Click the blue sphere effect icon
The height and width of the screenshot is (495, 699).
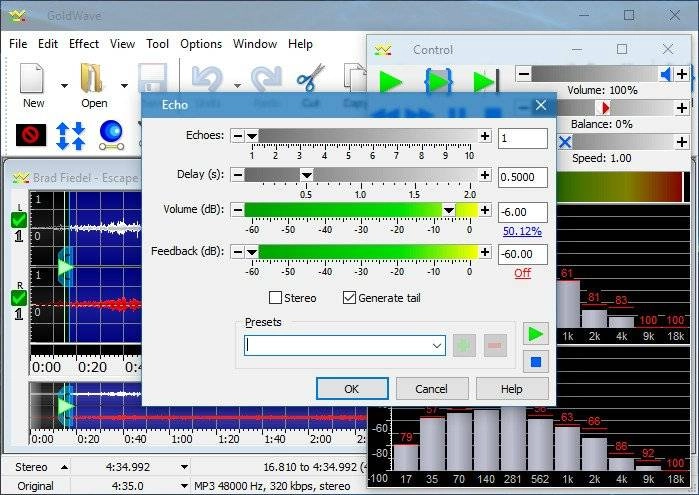tap(111, 135)
